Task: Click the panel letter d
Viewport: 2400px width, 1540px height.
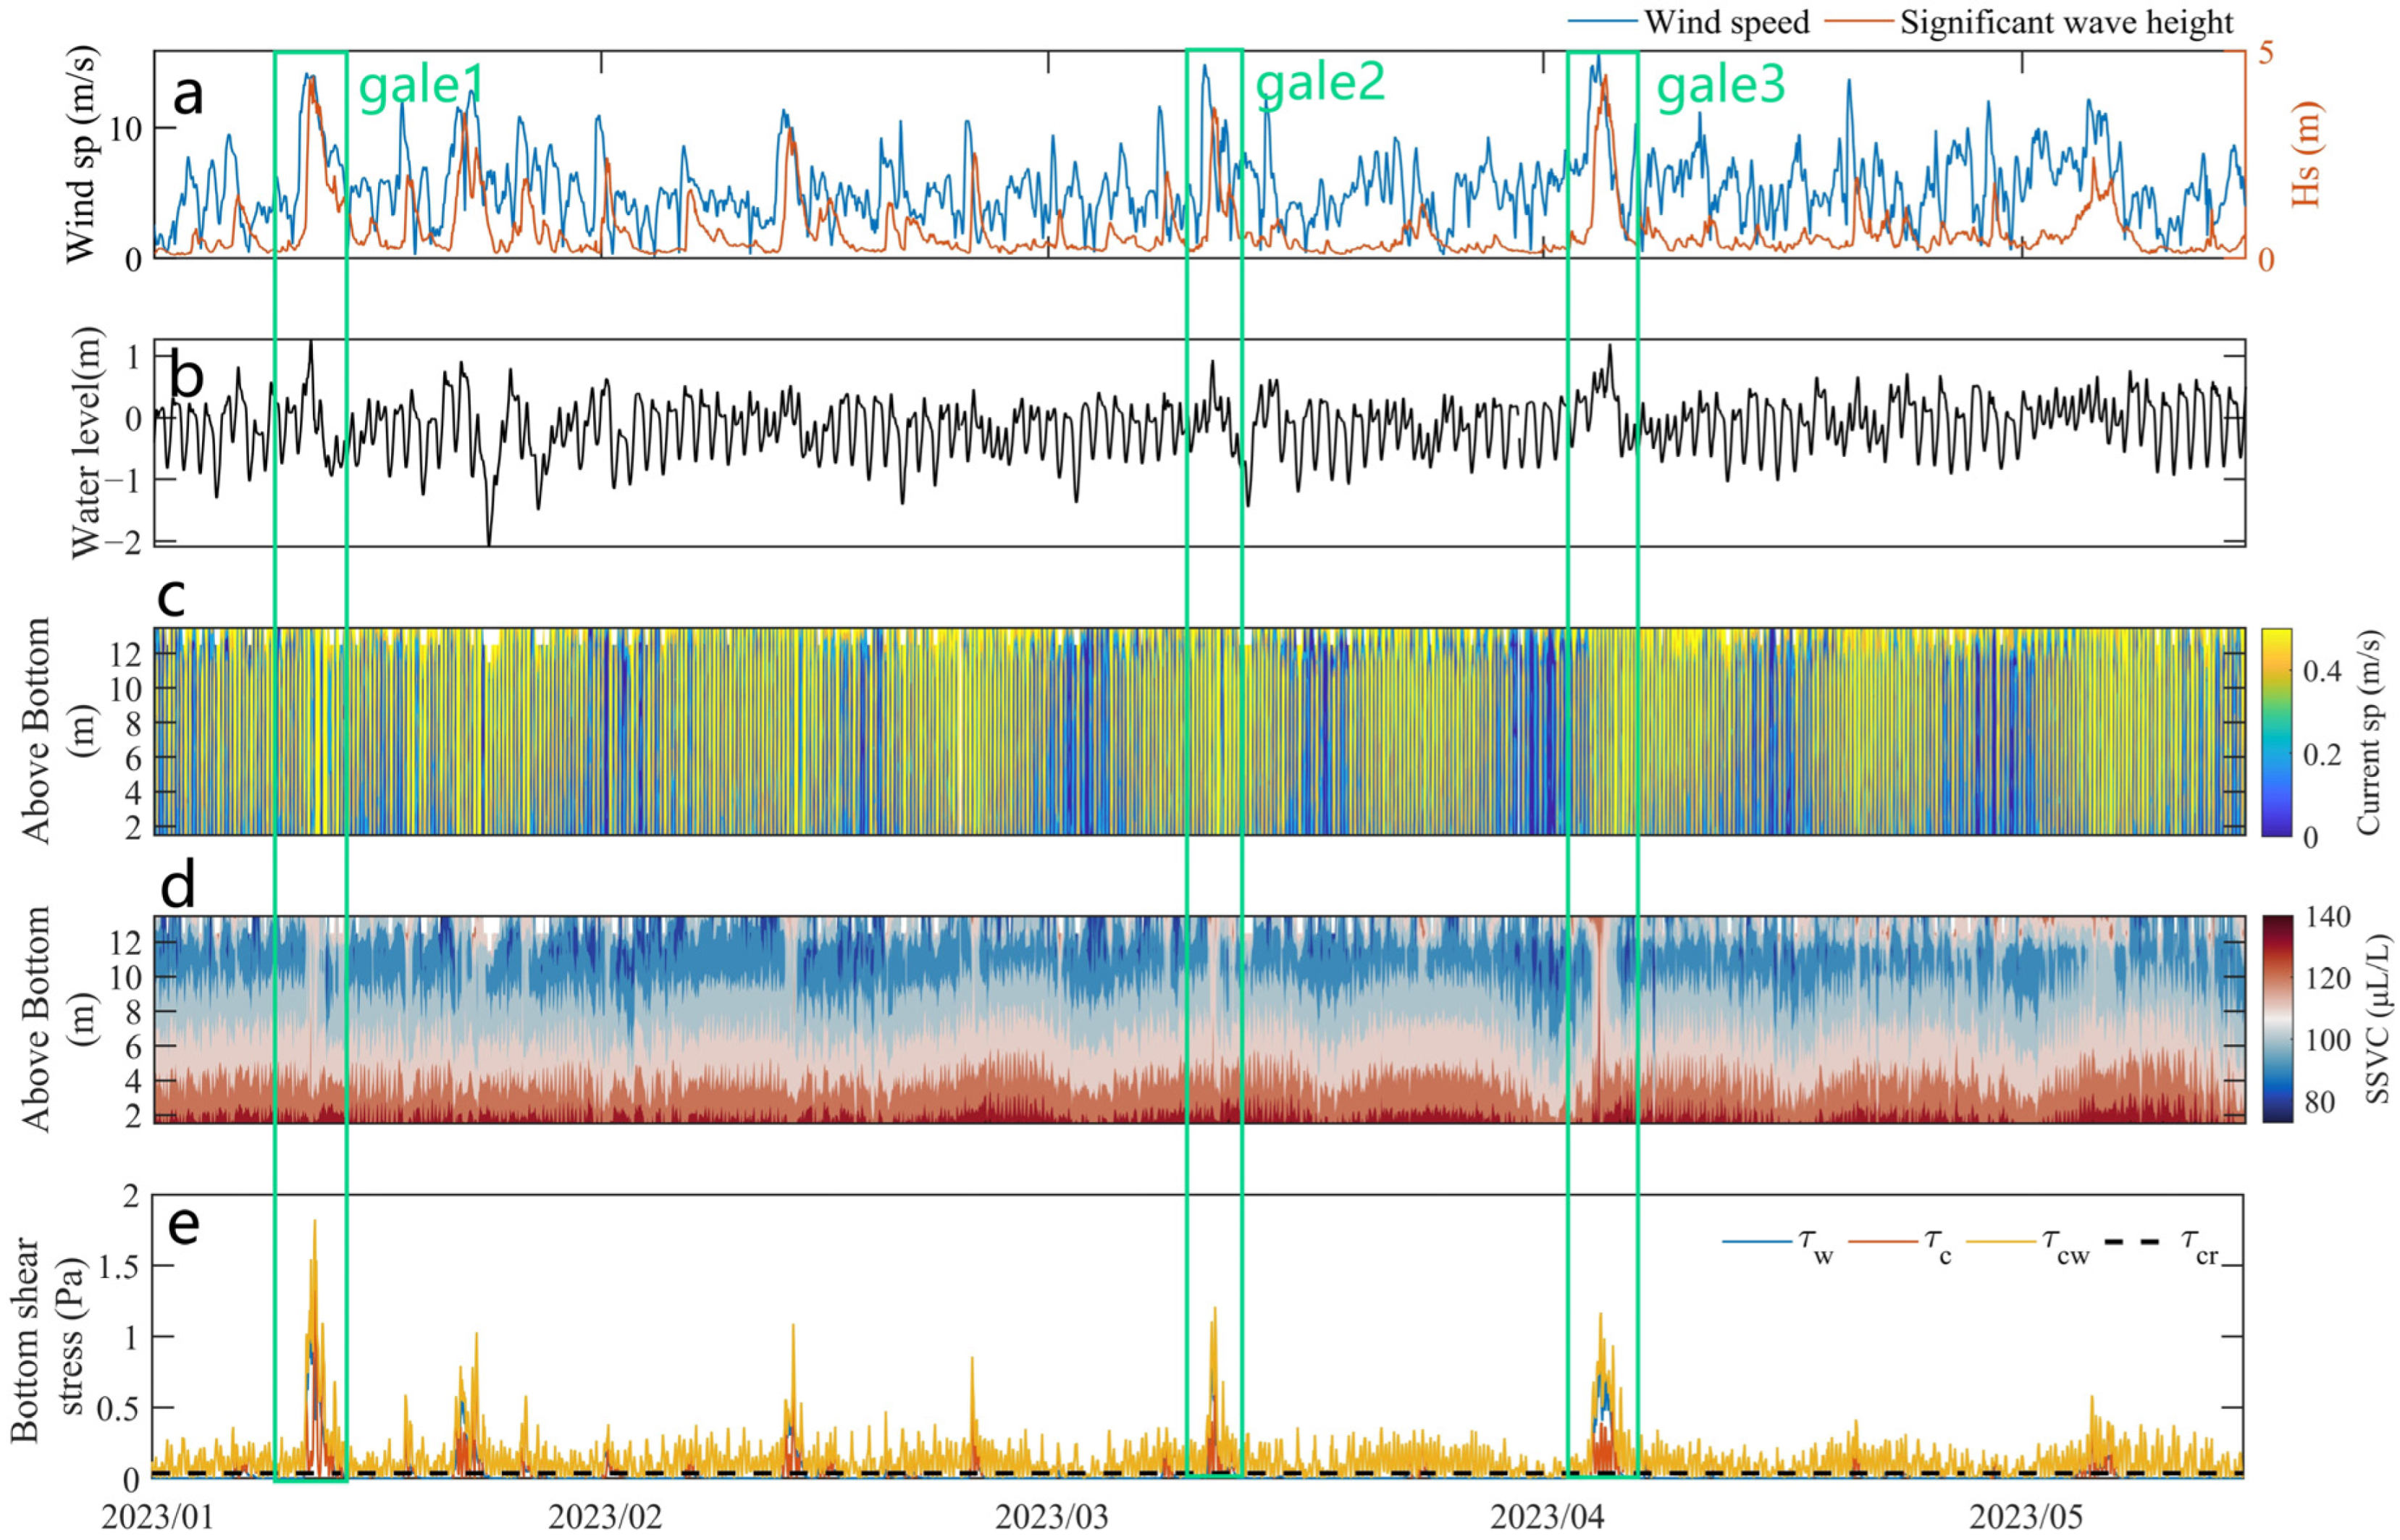Action: 177,885
